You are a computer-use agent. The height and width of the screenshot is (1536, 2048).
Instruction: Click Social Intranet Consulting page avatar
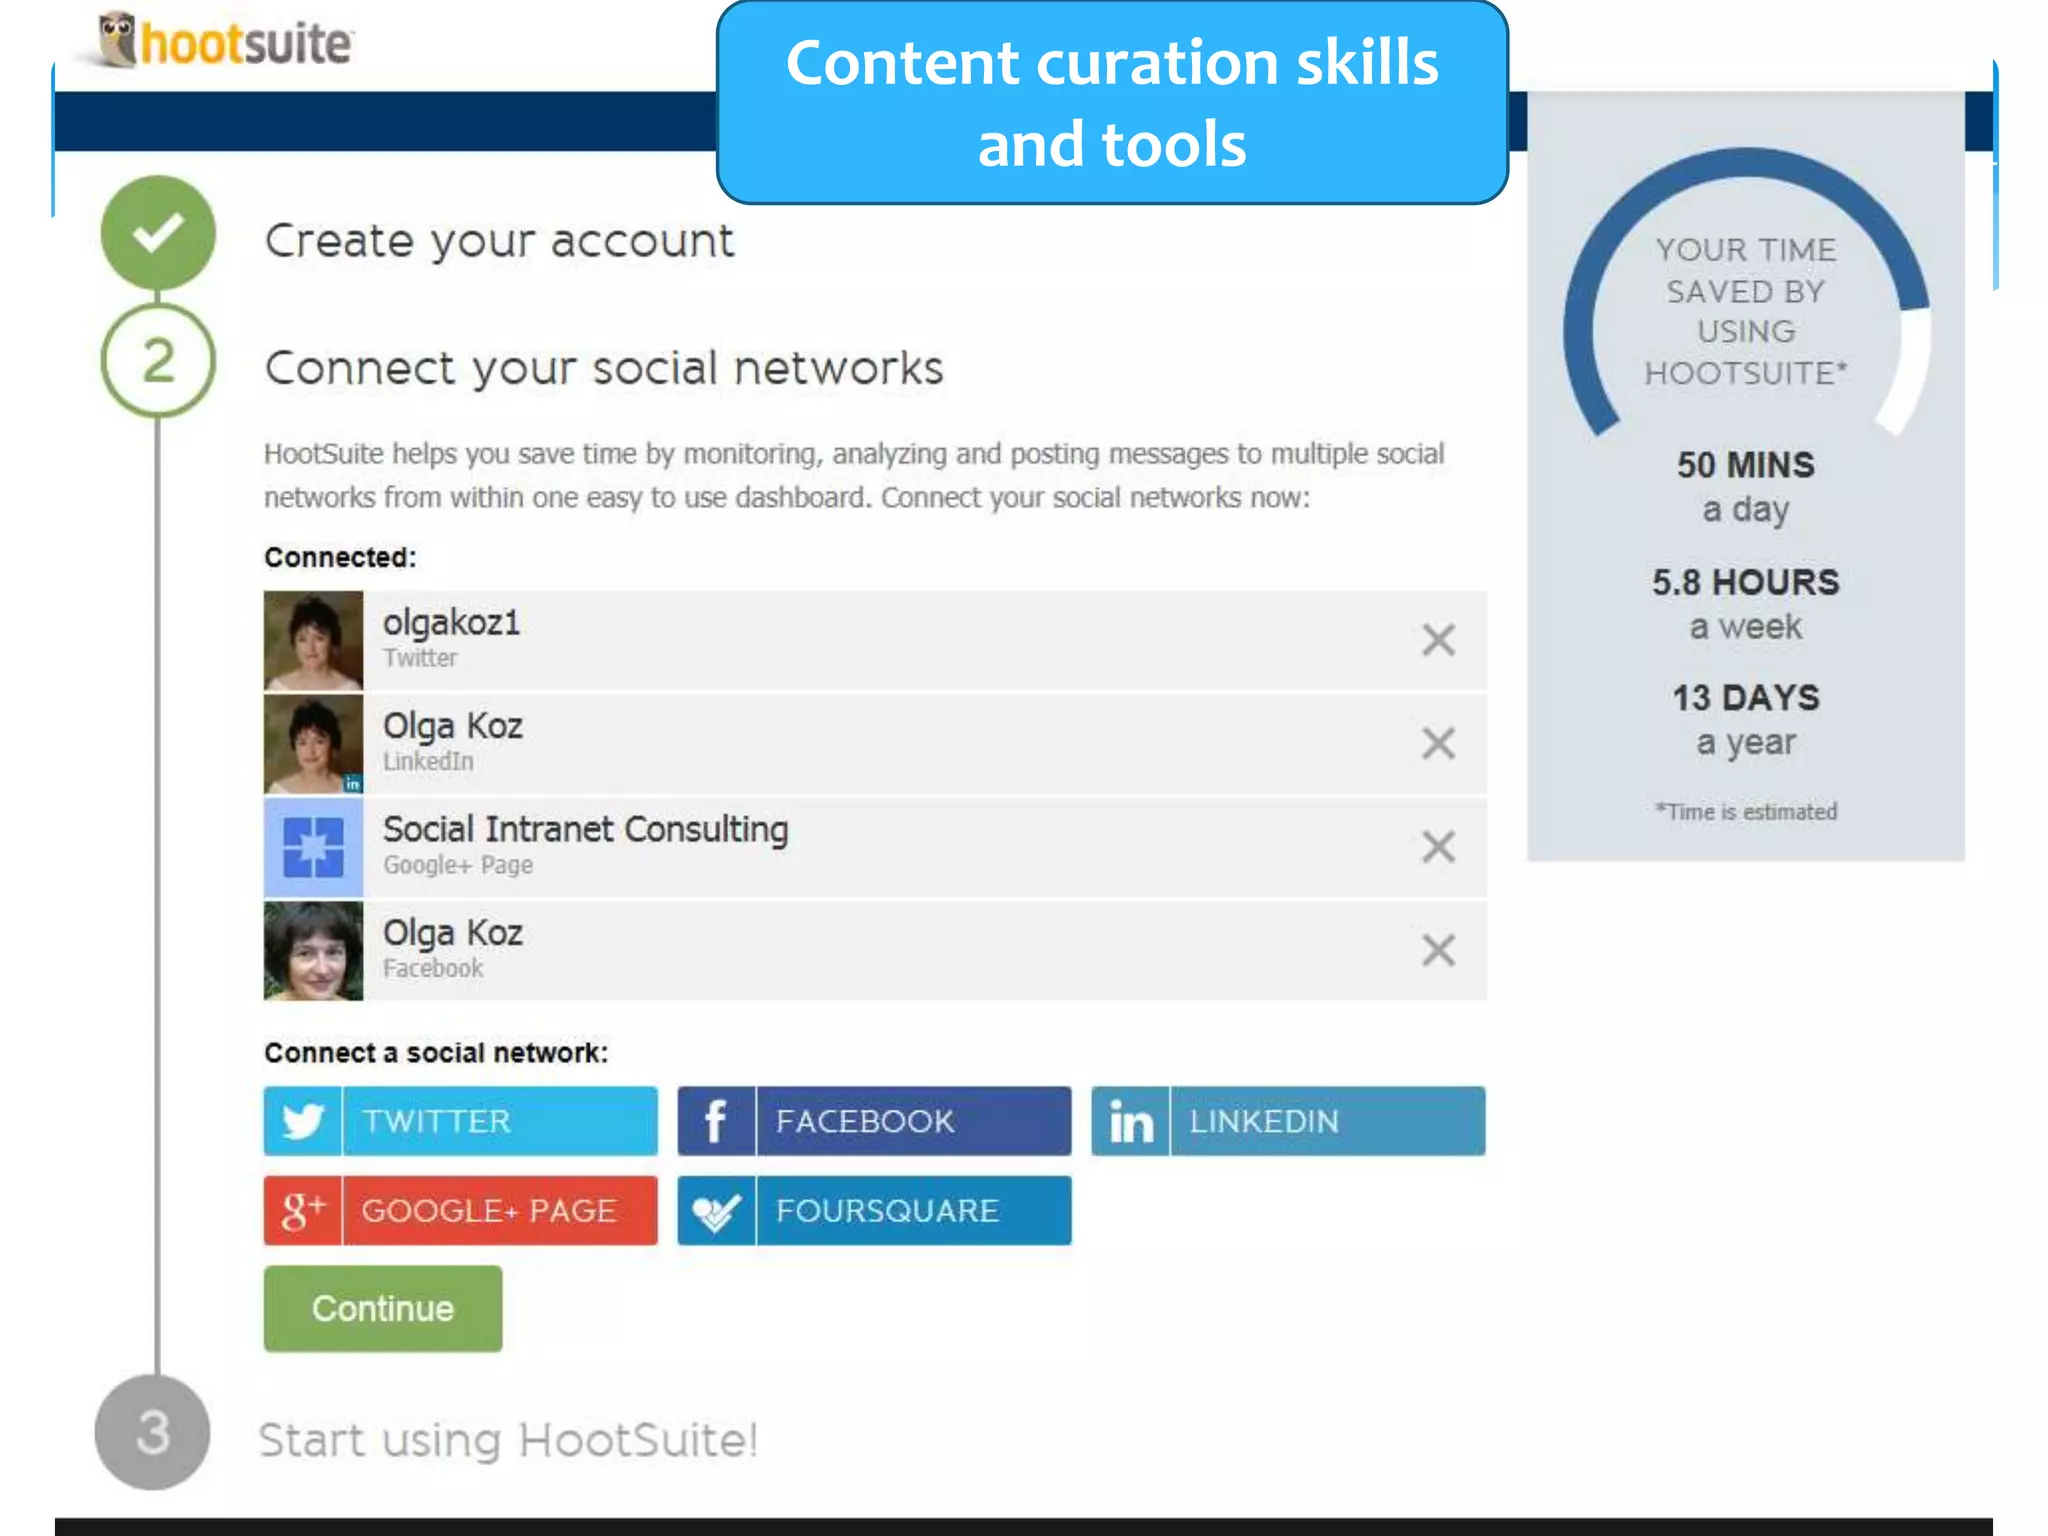coord(313,847)
